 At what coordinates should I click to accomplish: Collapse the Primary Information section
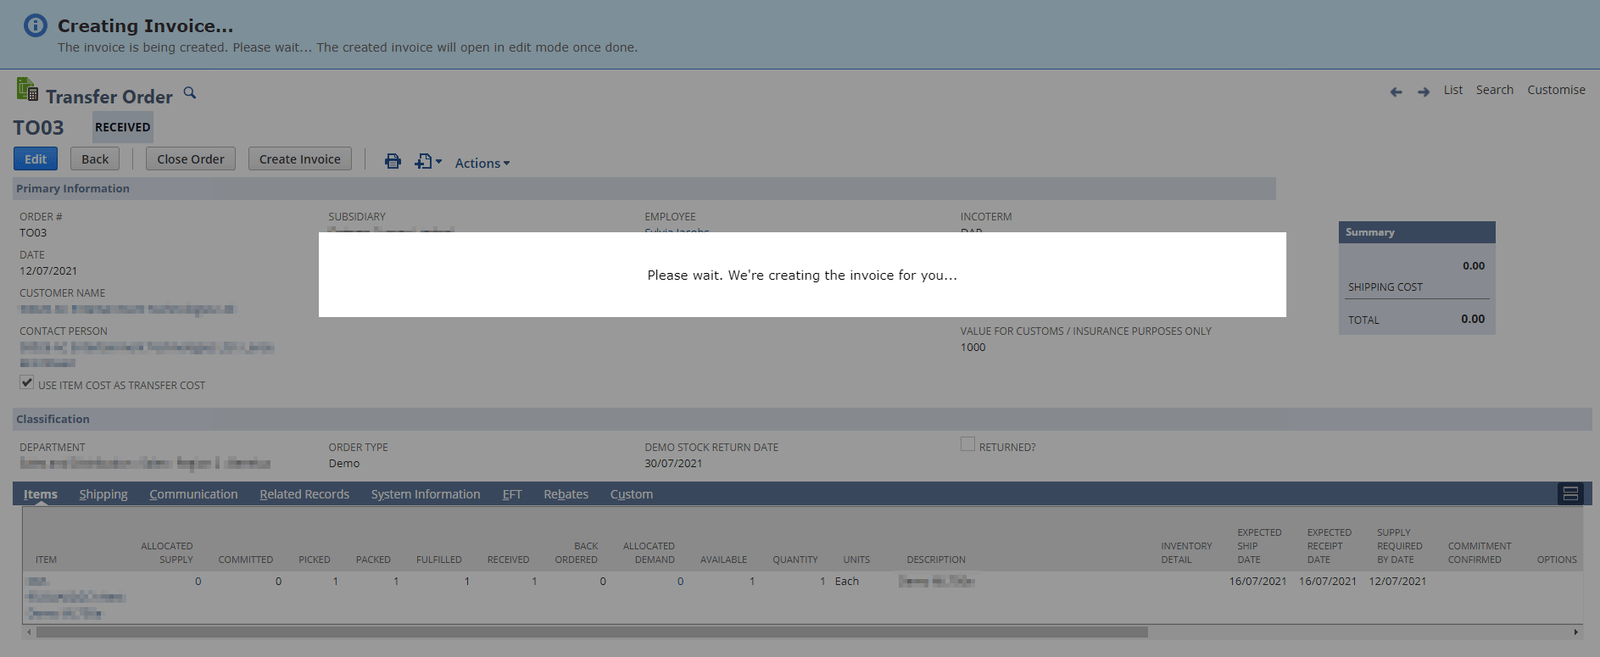click(73, 189)
